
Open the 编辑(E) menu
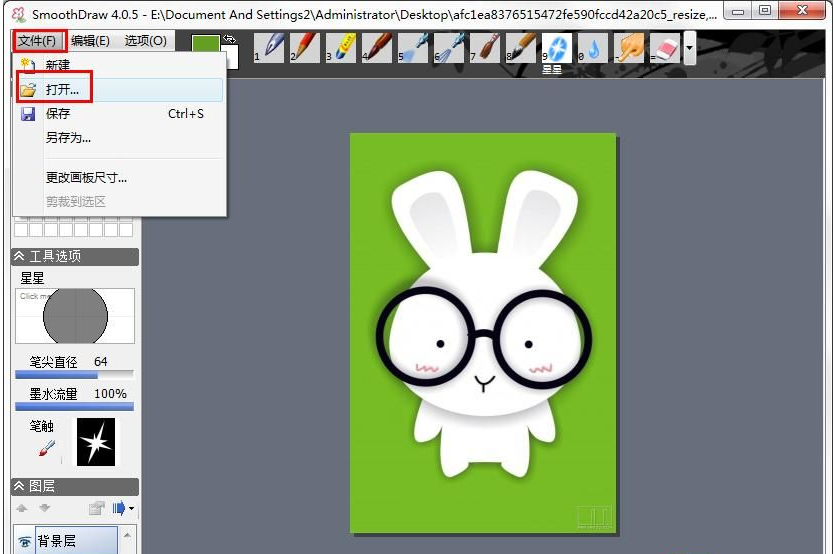point(90,41)
